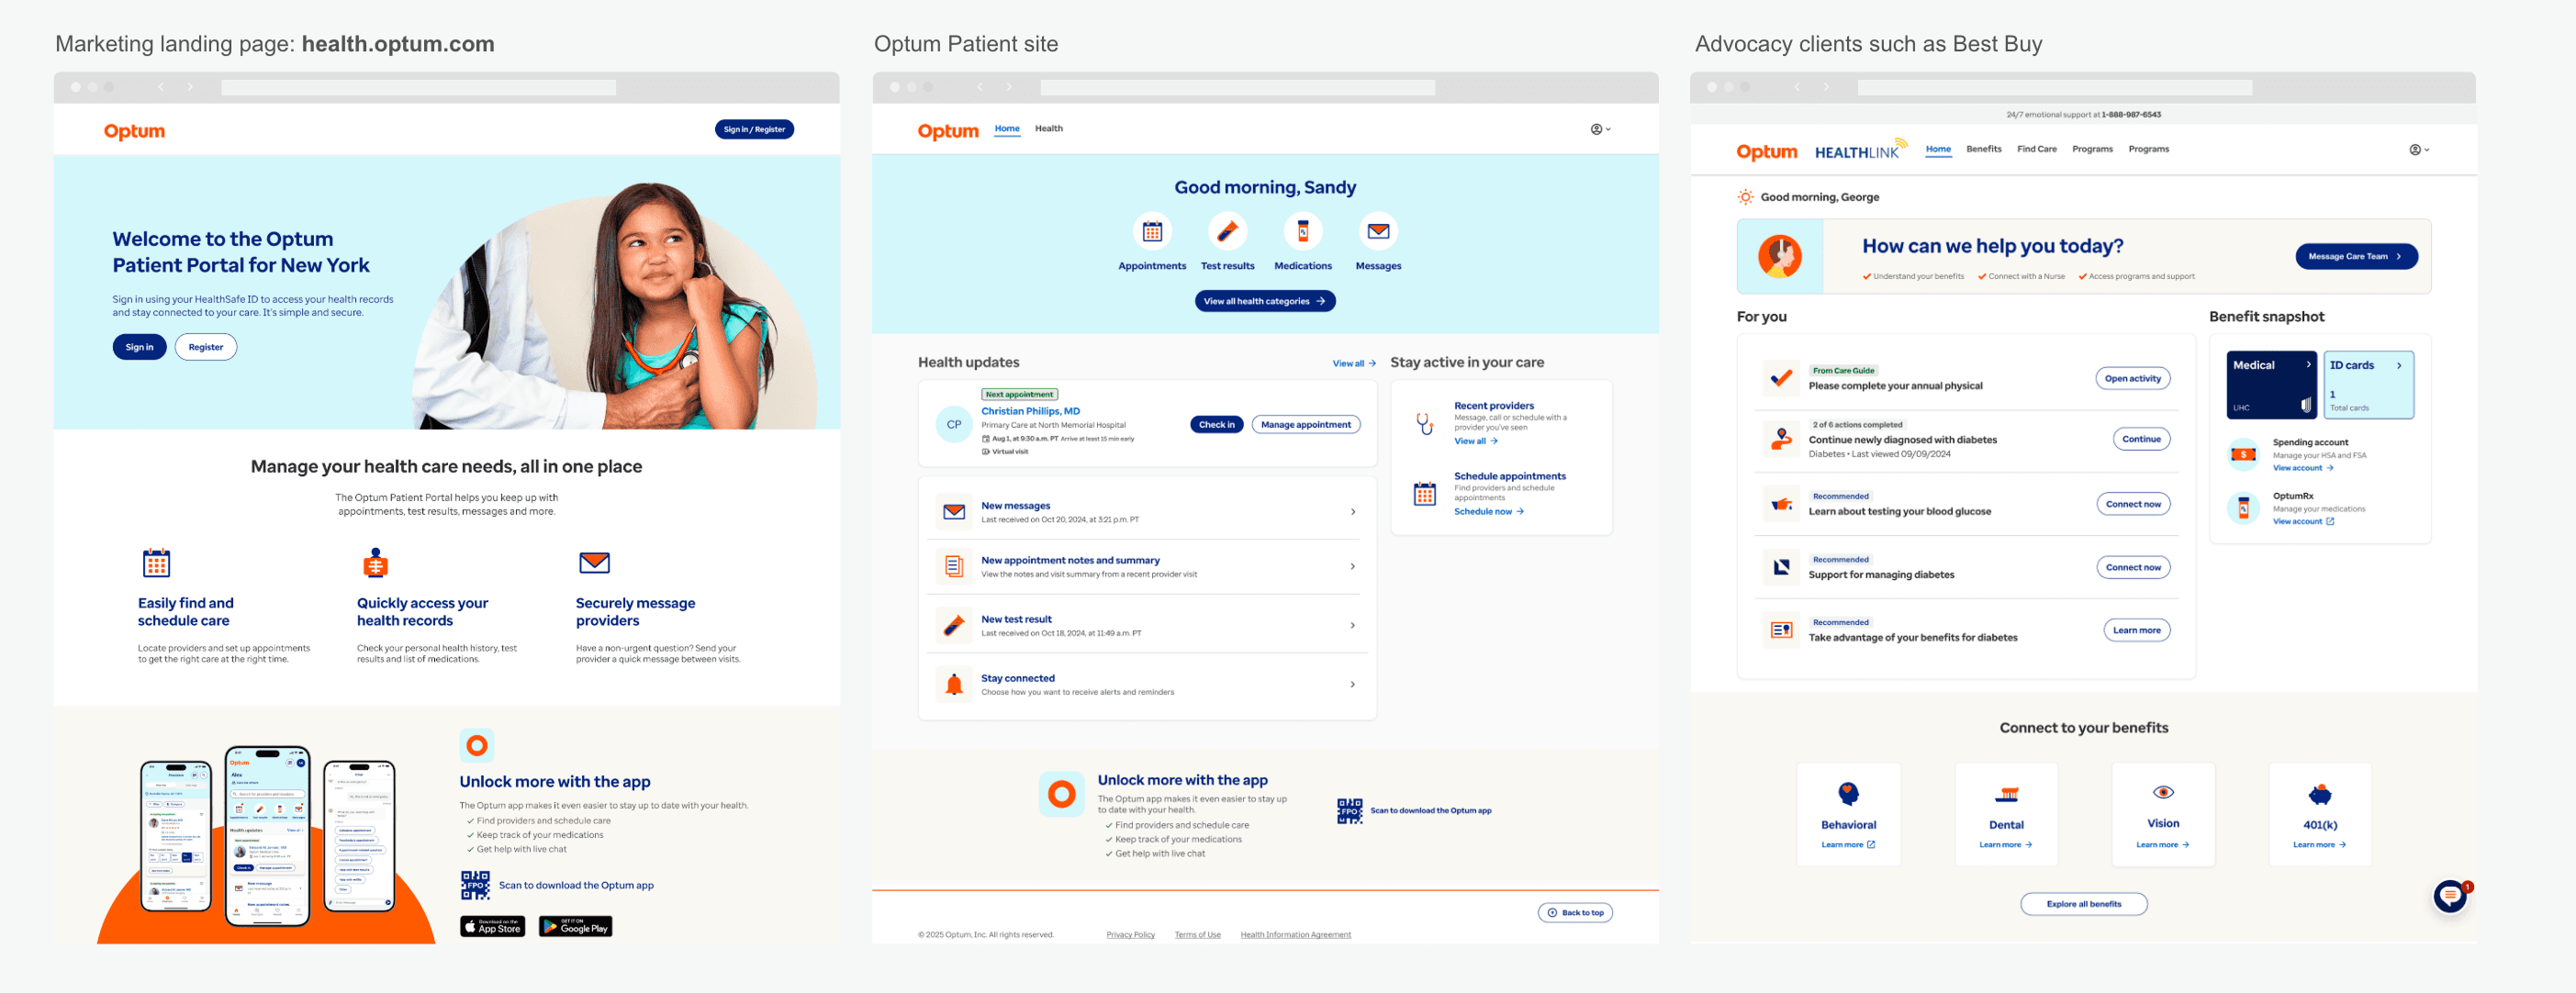
Task: Click the Message Care Team button
Action: pyautogui.click(x=2355, y=257)
